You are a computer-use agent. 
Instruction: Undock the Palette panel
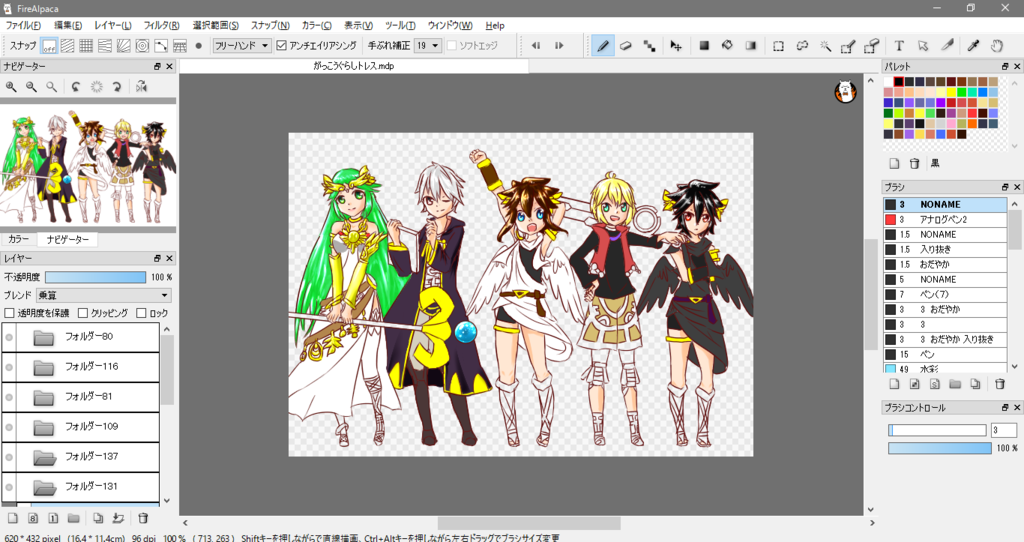coord(1005,67)
